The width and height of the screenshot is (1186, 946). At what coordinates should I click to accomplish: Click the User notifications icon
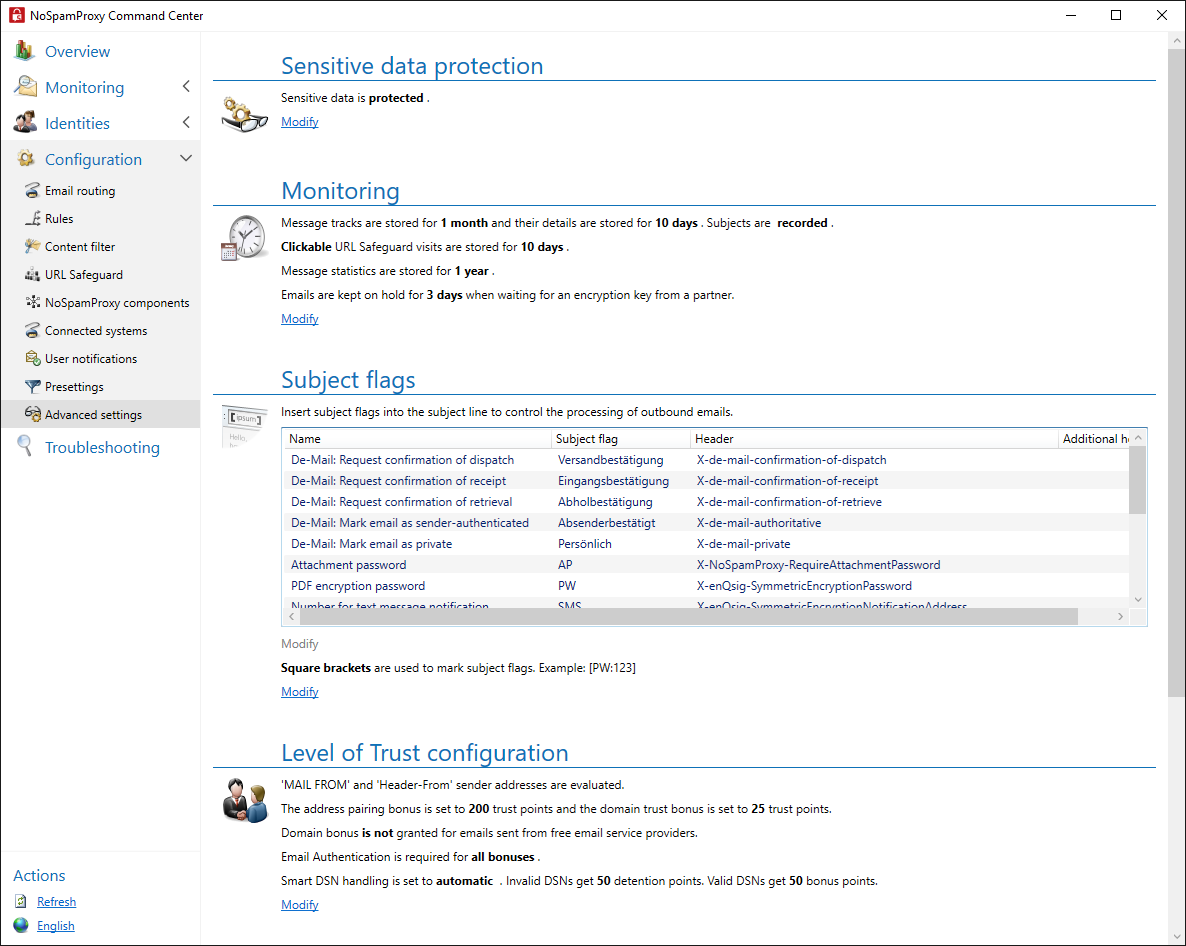pyautogui.click(x=33, y=358)
